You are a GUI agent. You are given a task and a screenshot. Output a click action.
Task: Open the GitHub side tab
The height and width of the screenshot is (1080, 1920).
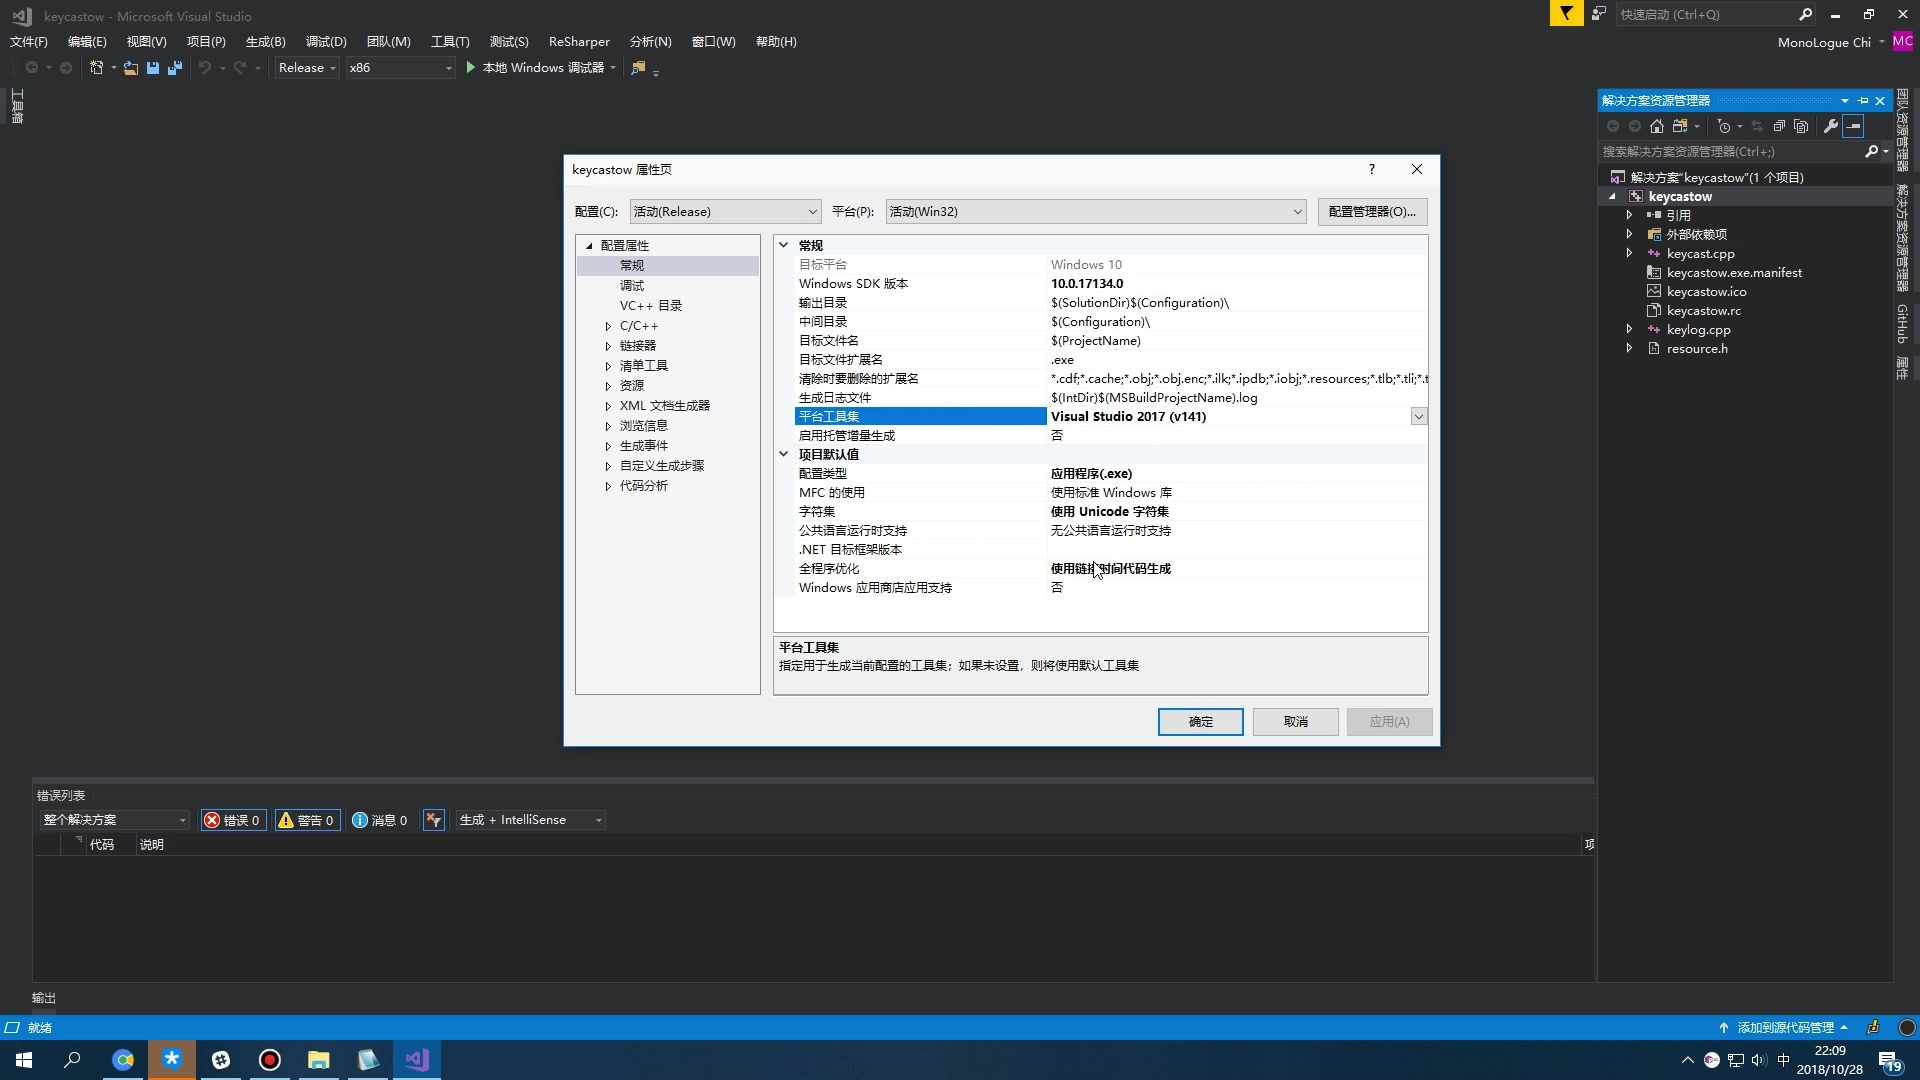[1902, 324]
